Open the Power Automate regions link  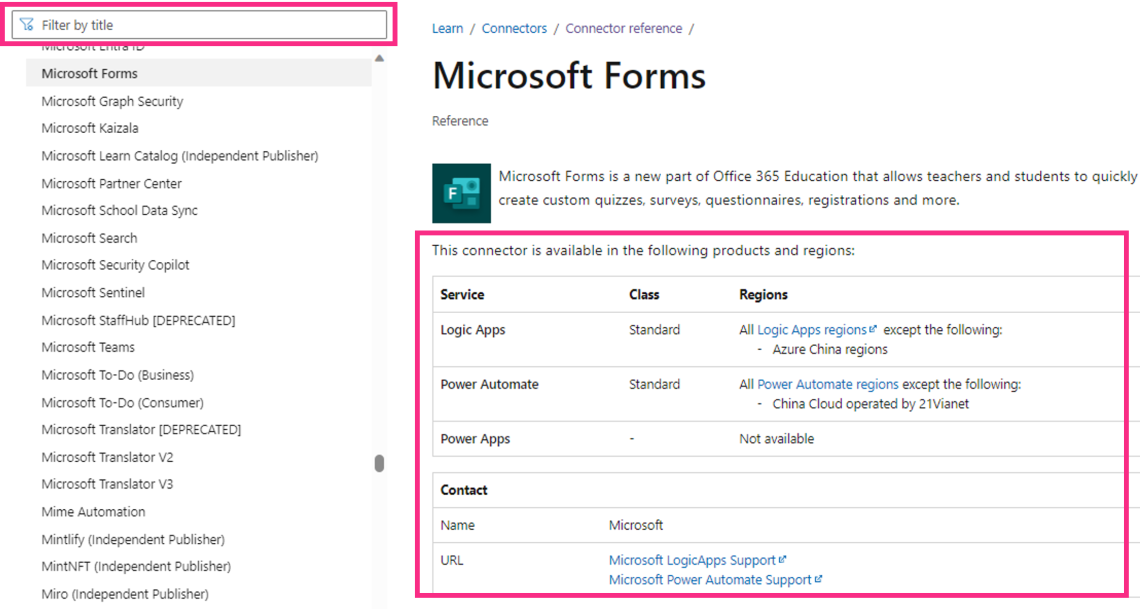coord(827,384)
